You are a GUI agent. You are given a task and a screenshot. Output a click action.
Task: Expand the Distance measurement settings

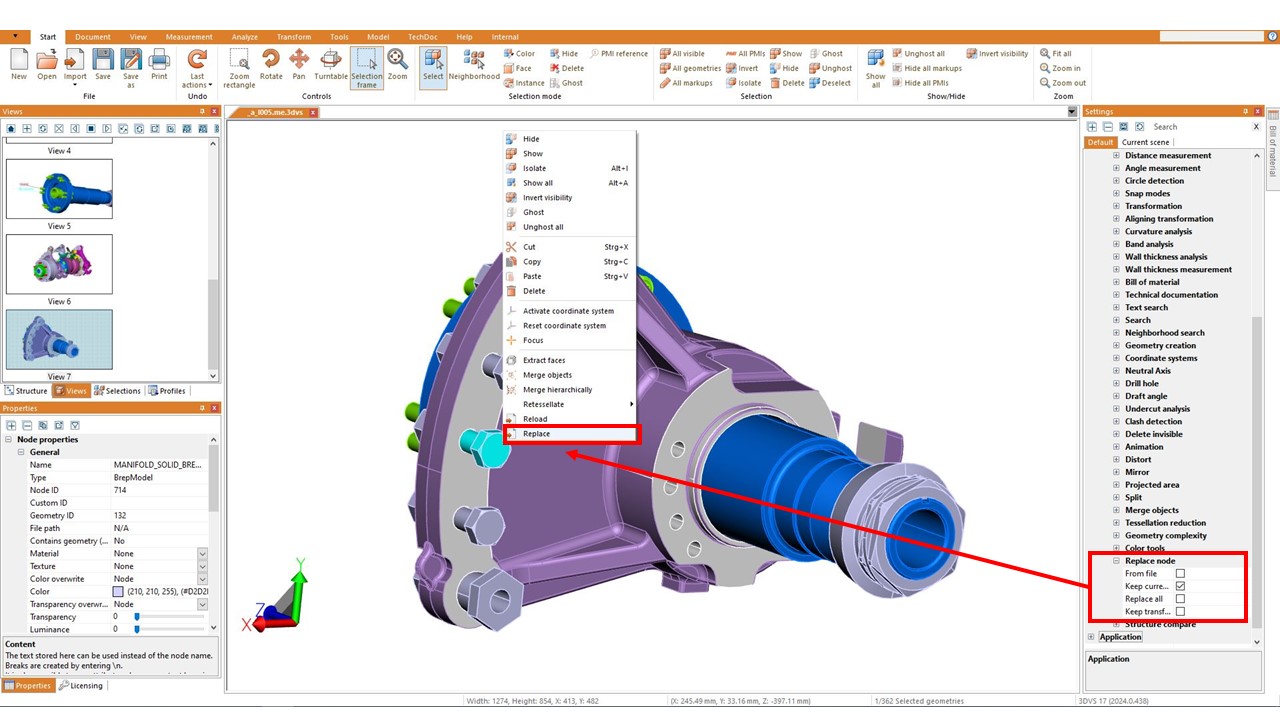(x=1117, y=156)
